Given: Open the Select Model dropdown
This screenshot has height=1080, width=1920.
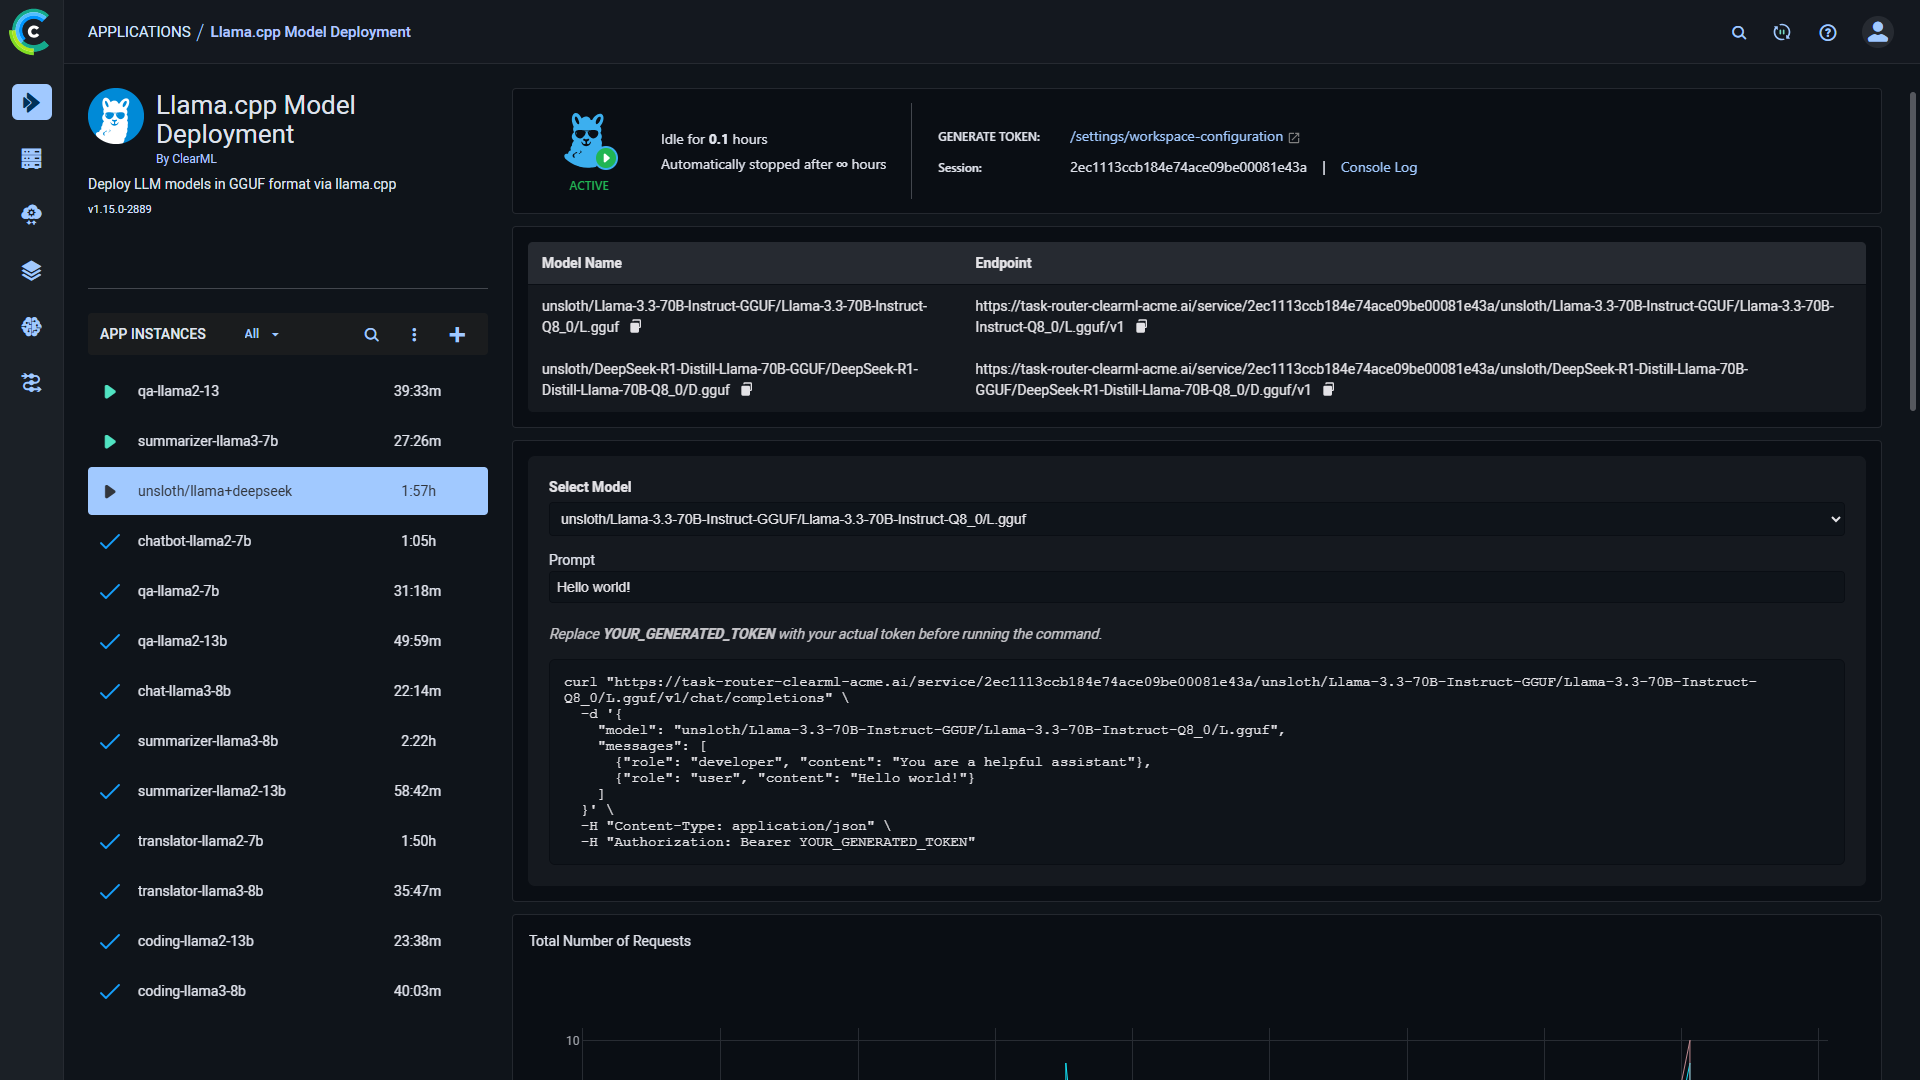Looking at the screenshot, I should pos(1196,519).
